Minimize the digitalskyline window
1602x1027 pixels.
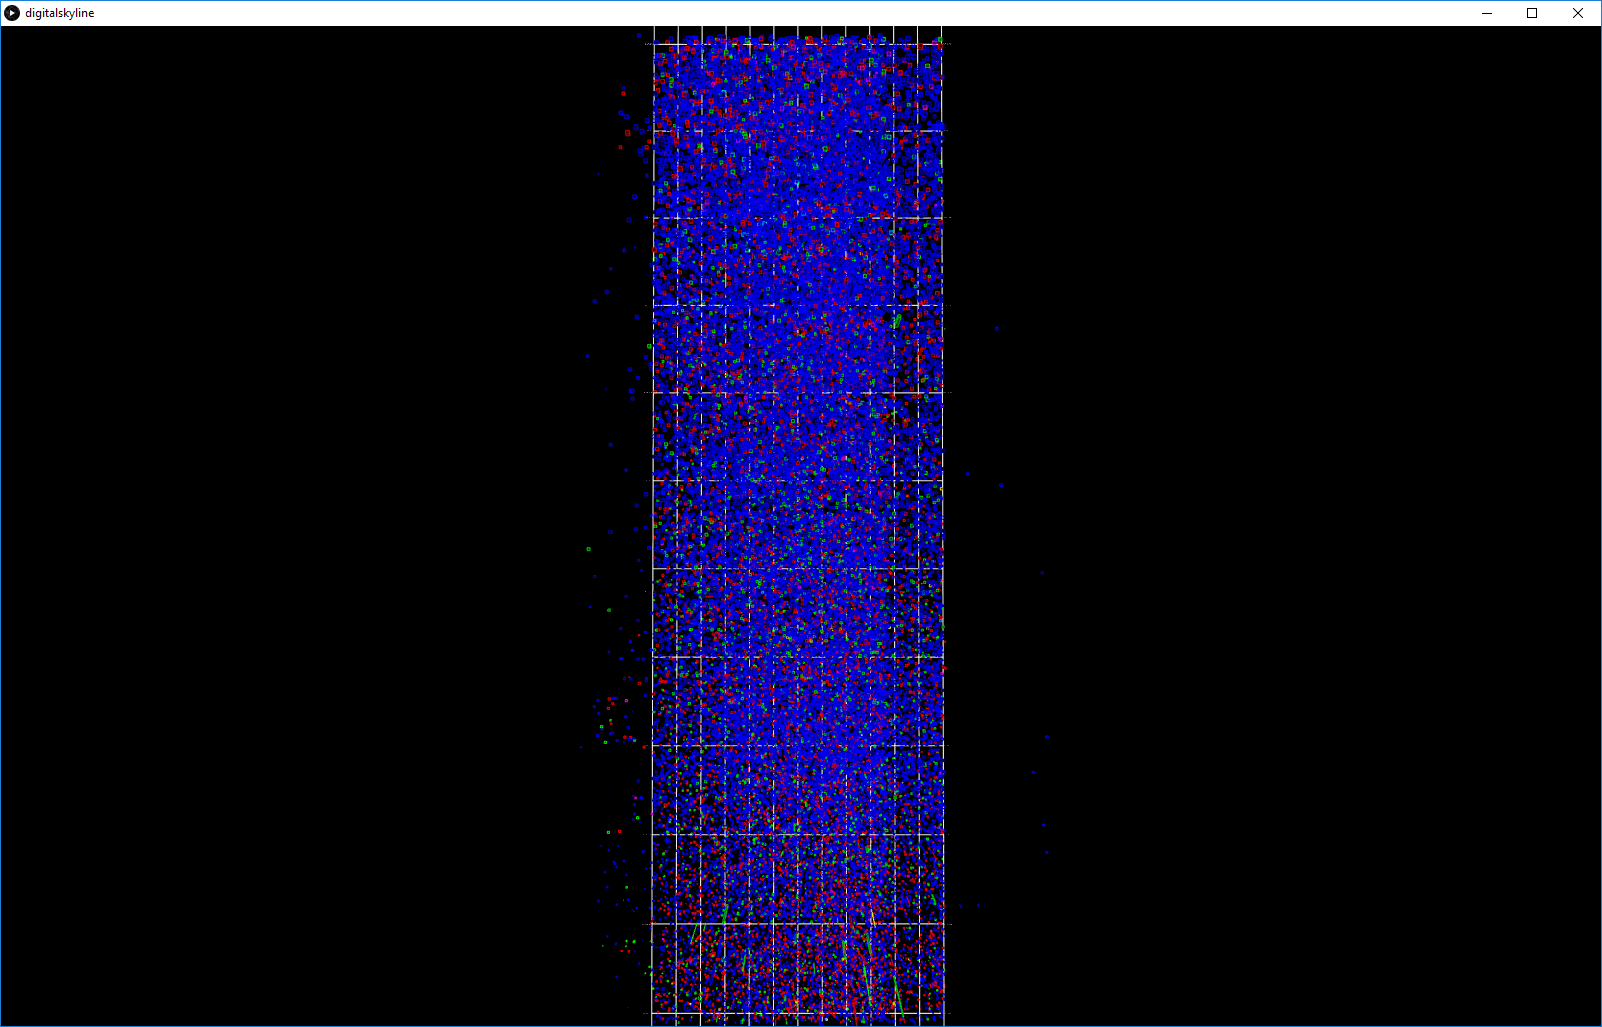(x=1486, y=13)
